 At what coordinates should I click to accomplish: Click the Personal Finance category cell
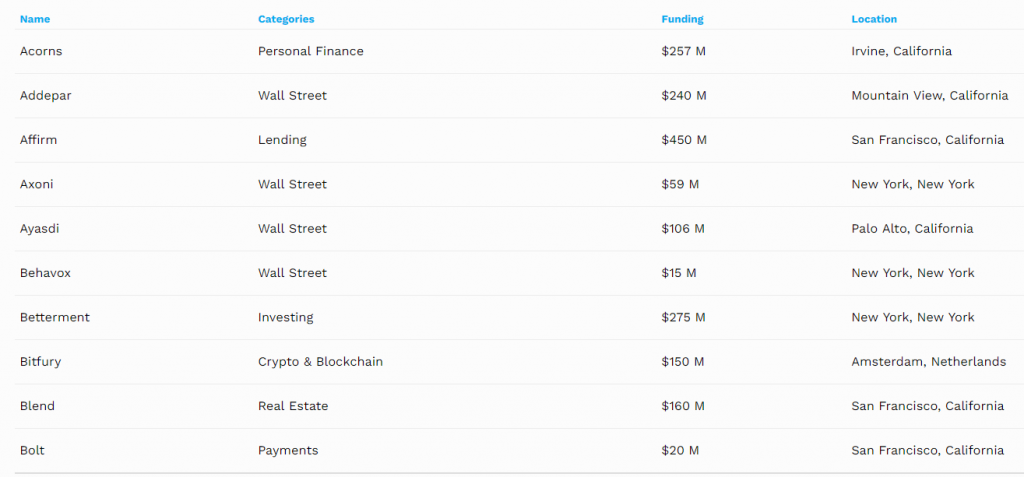(x=311, y=51)
